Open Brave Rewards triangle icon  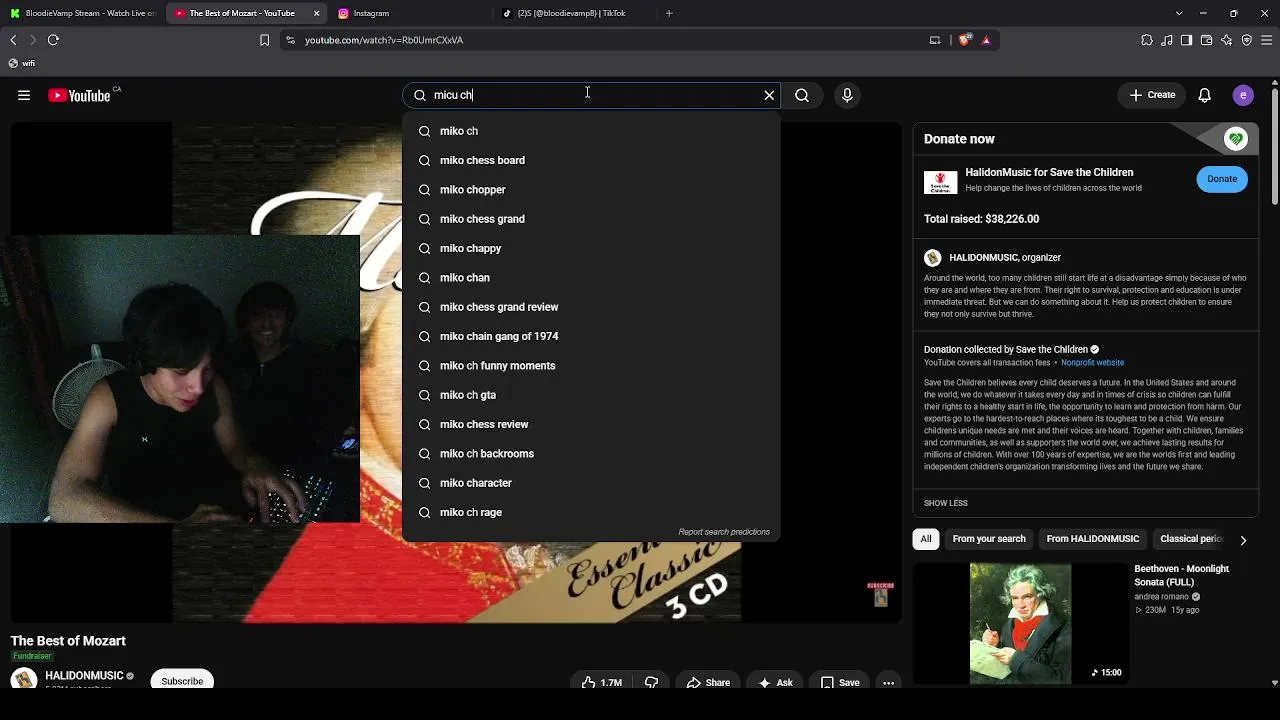[986, 40]
